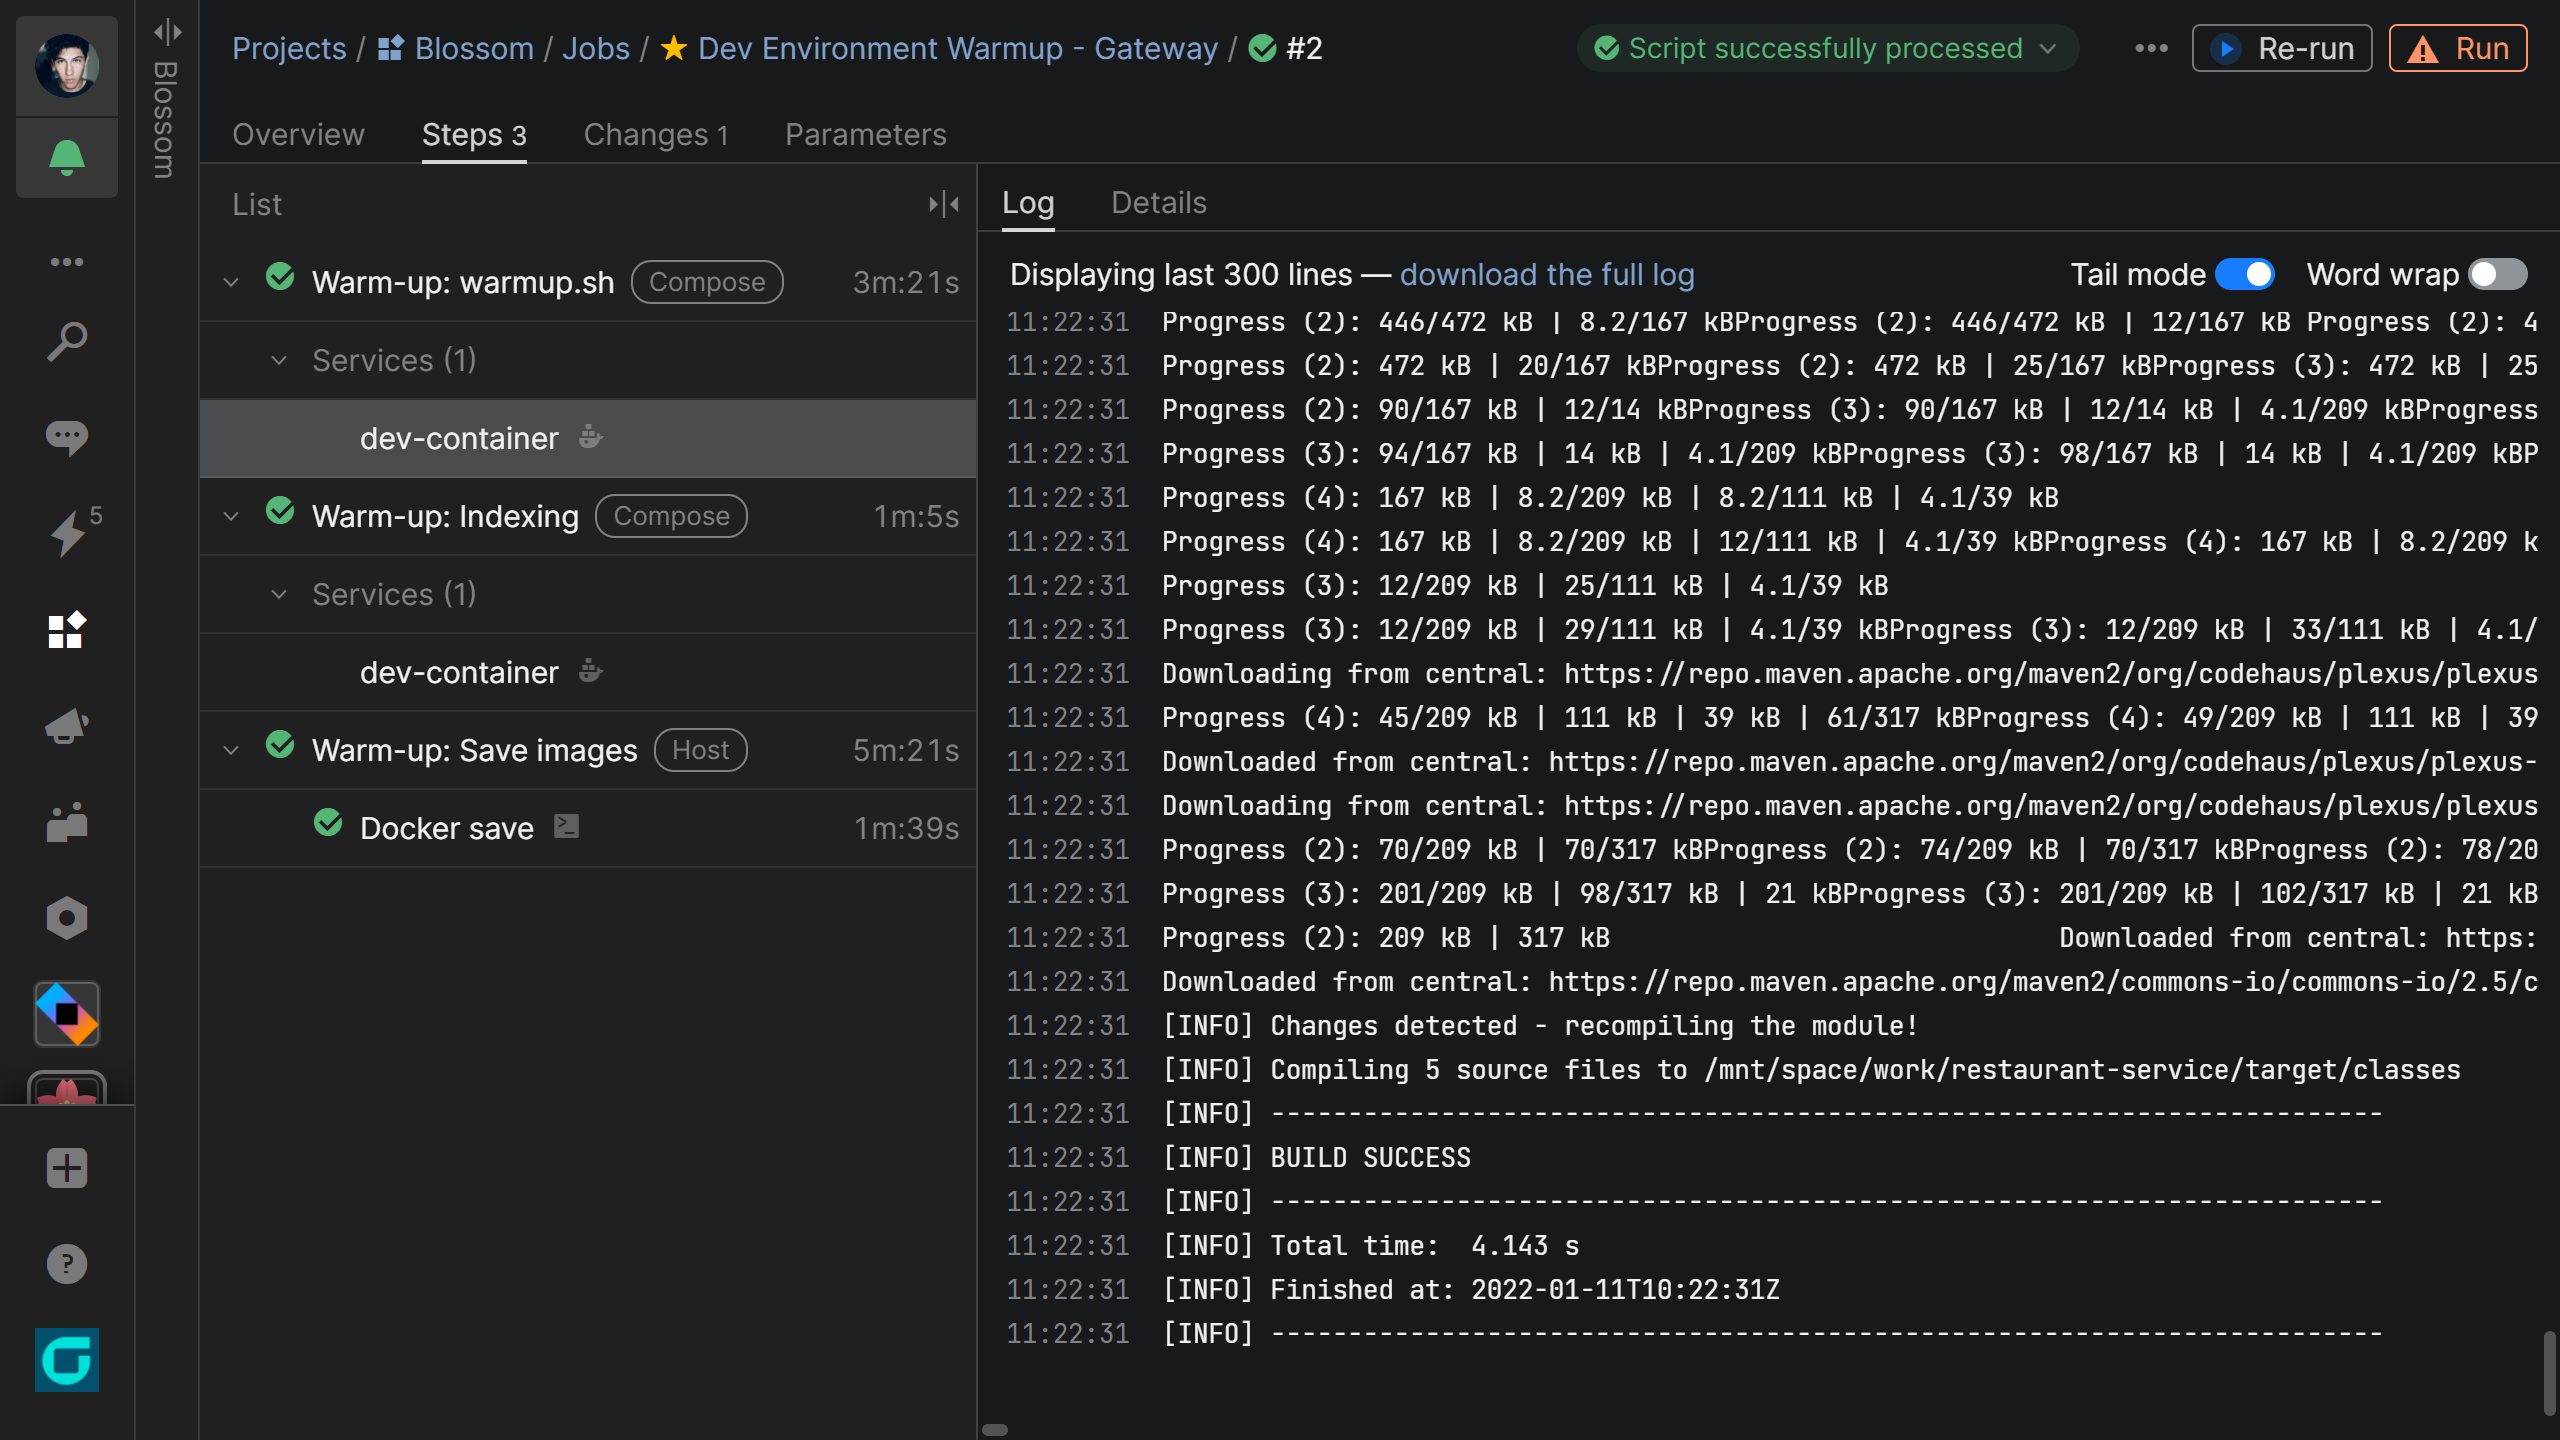The height and width of the screenshot is (1440, 2560).
Task: Collapse the Warm-up: Indexing step
Action: tap(231, 516)
